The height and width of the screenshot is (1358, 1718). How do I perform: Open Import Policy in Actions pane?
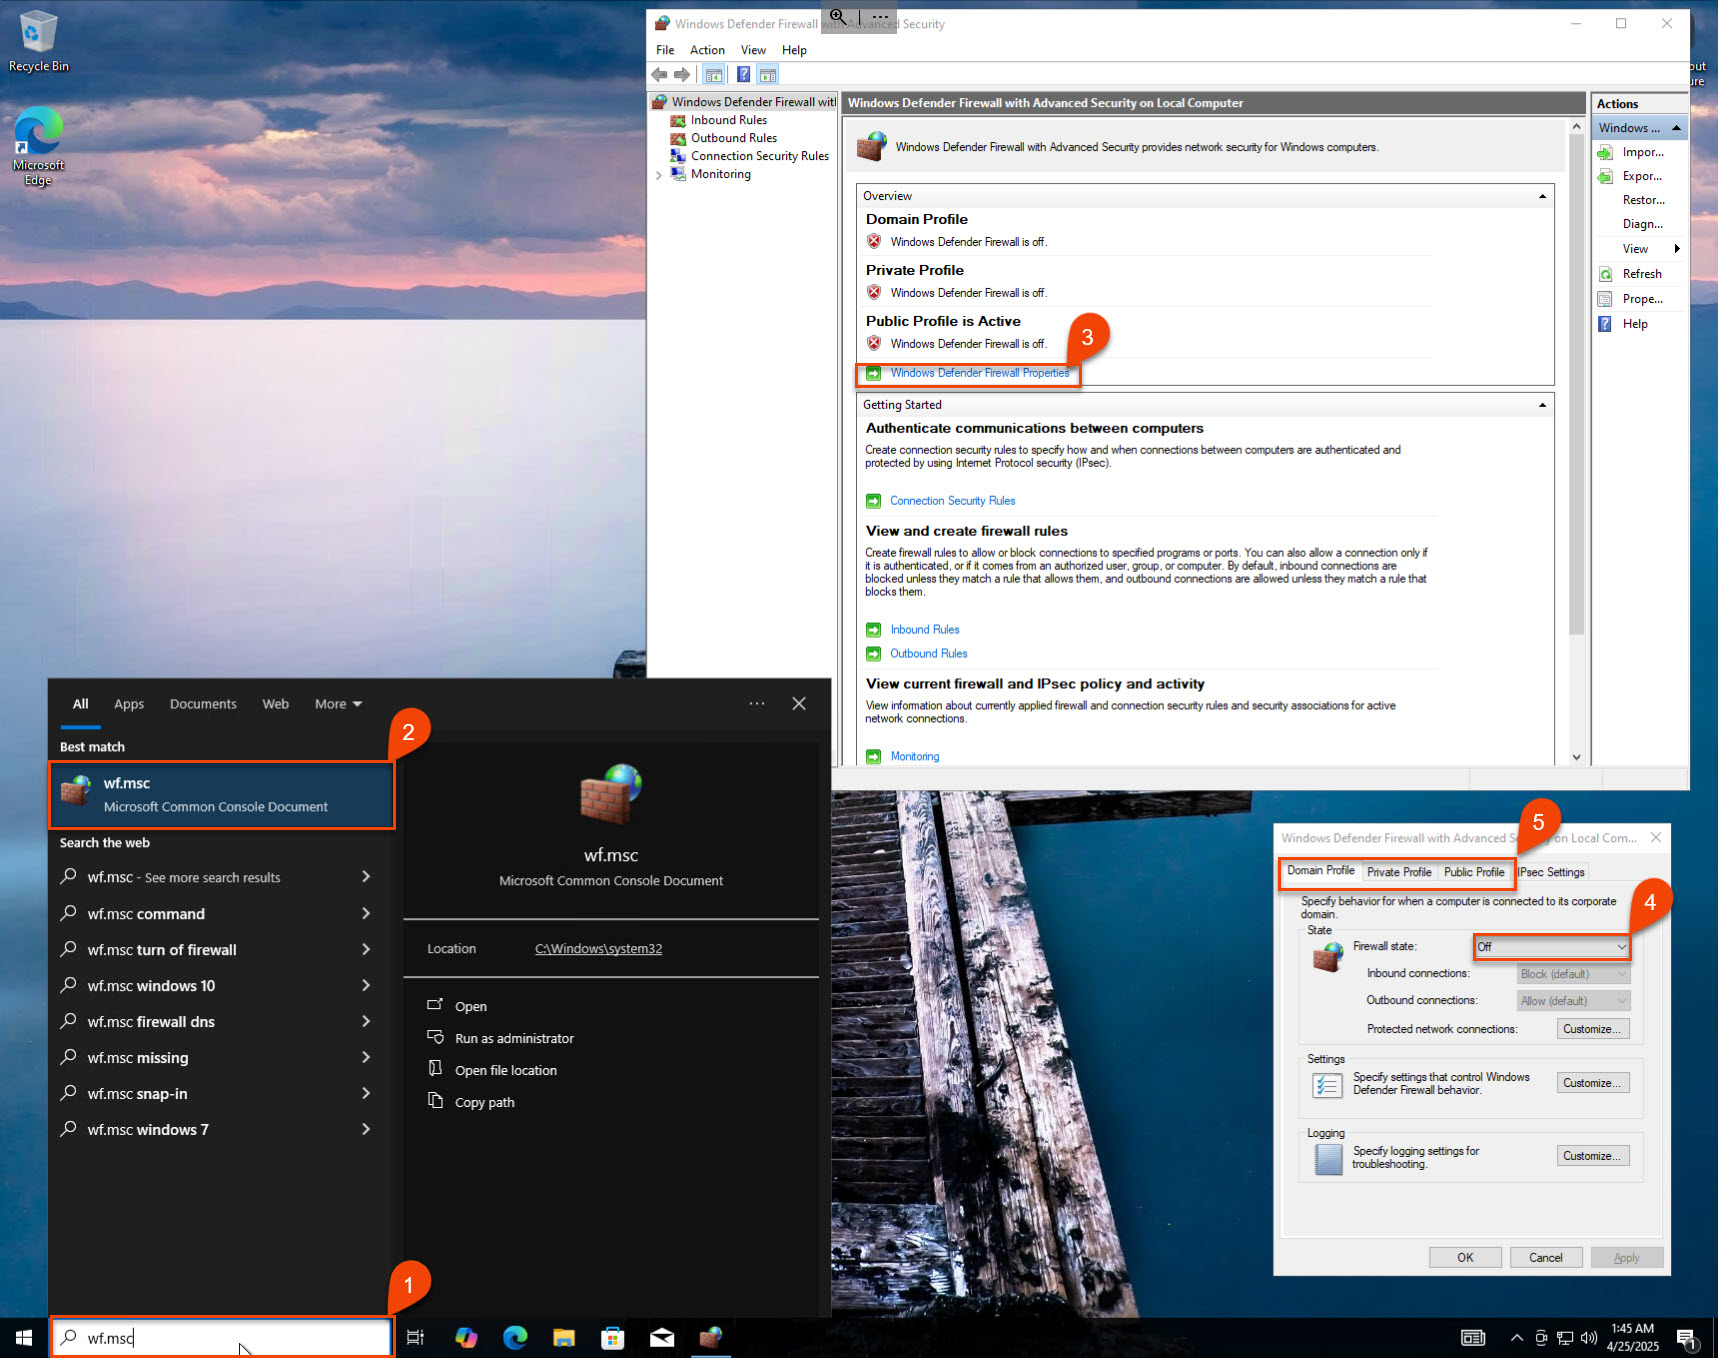[1642, 152]
